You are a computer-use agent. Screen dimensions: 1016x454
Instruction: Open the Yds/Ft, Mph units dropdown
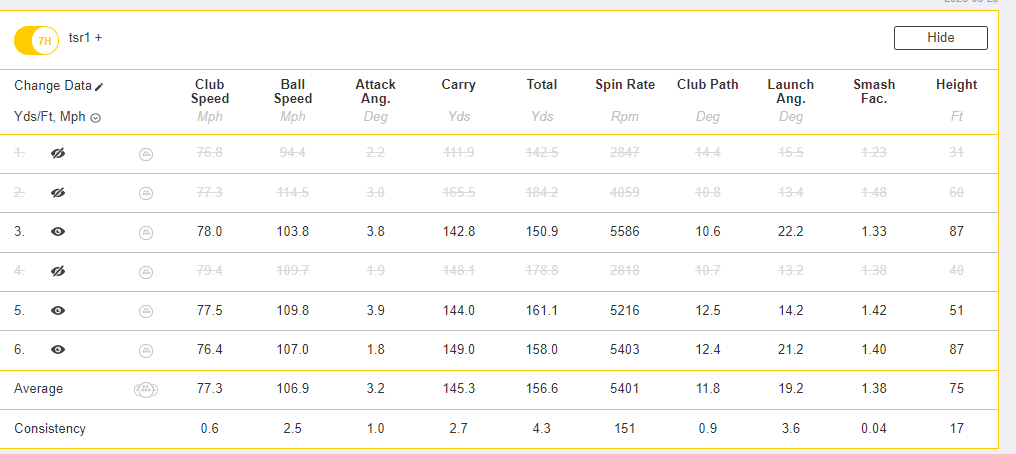tap(58, 117)
